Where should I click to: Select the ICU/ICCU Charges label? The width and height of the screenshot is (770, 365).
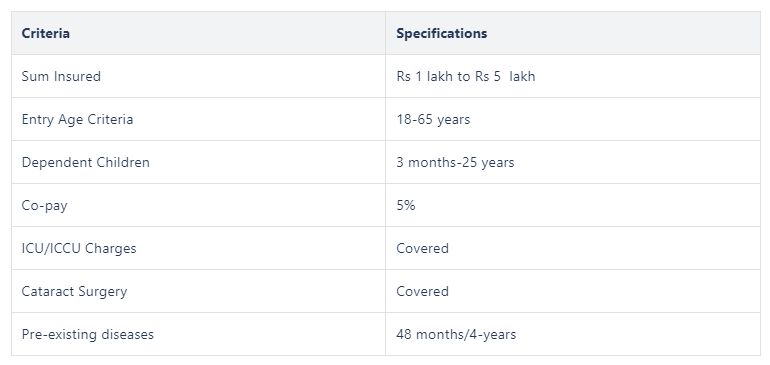tap(79, 248)
